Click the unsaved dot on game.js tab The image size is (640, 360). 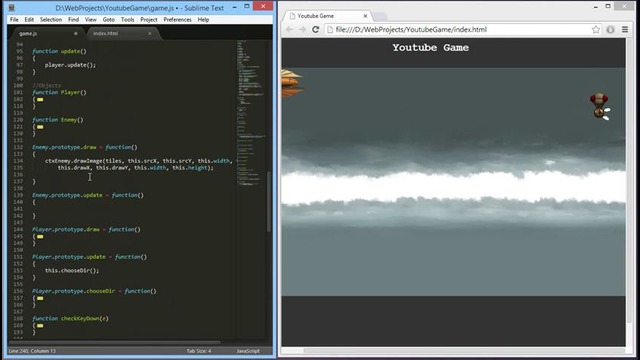pyautogui.click(x=76, y=33)
